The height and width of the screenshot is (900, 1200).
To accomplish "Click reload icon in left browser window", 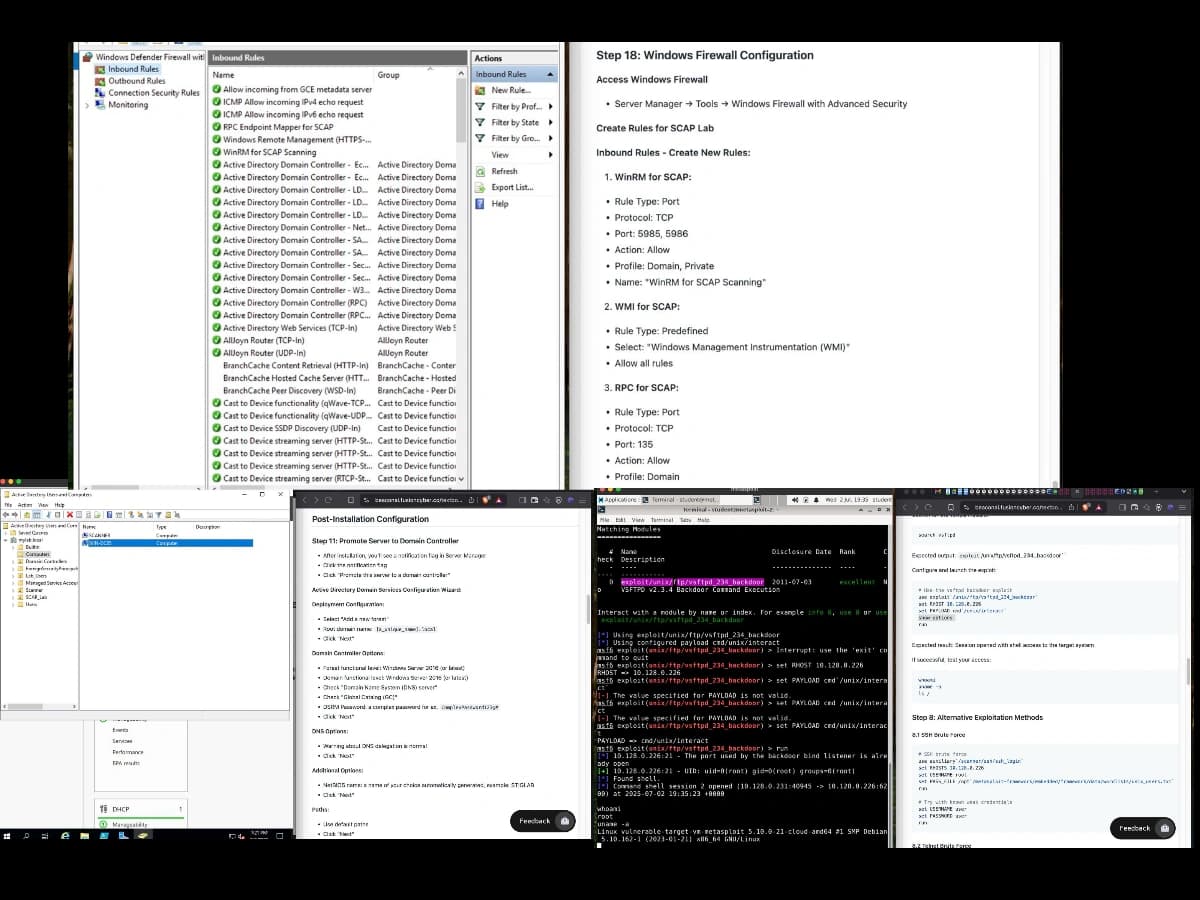I will (328, 500).
